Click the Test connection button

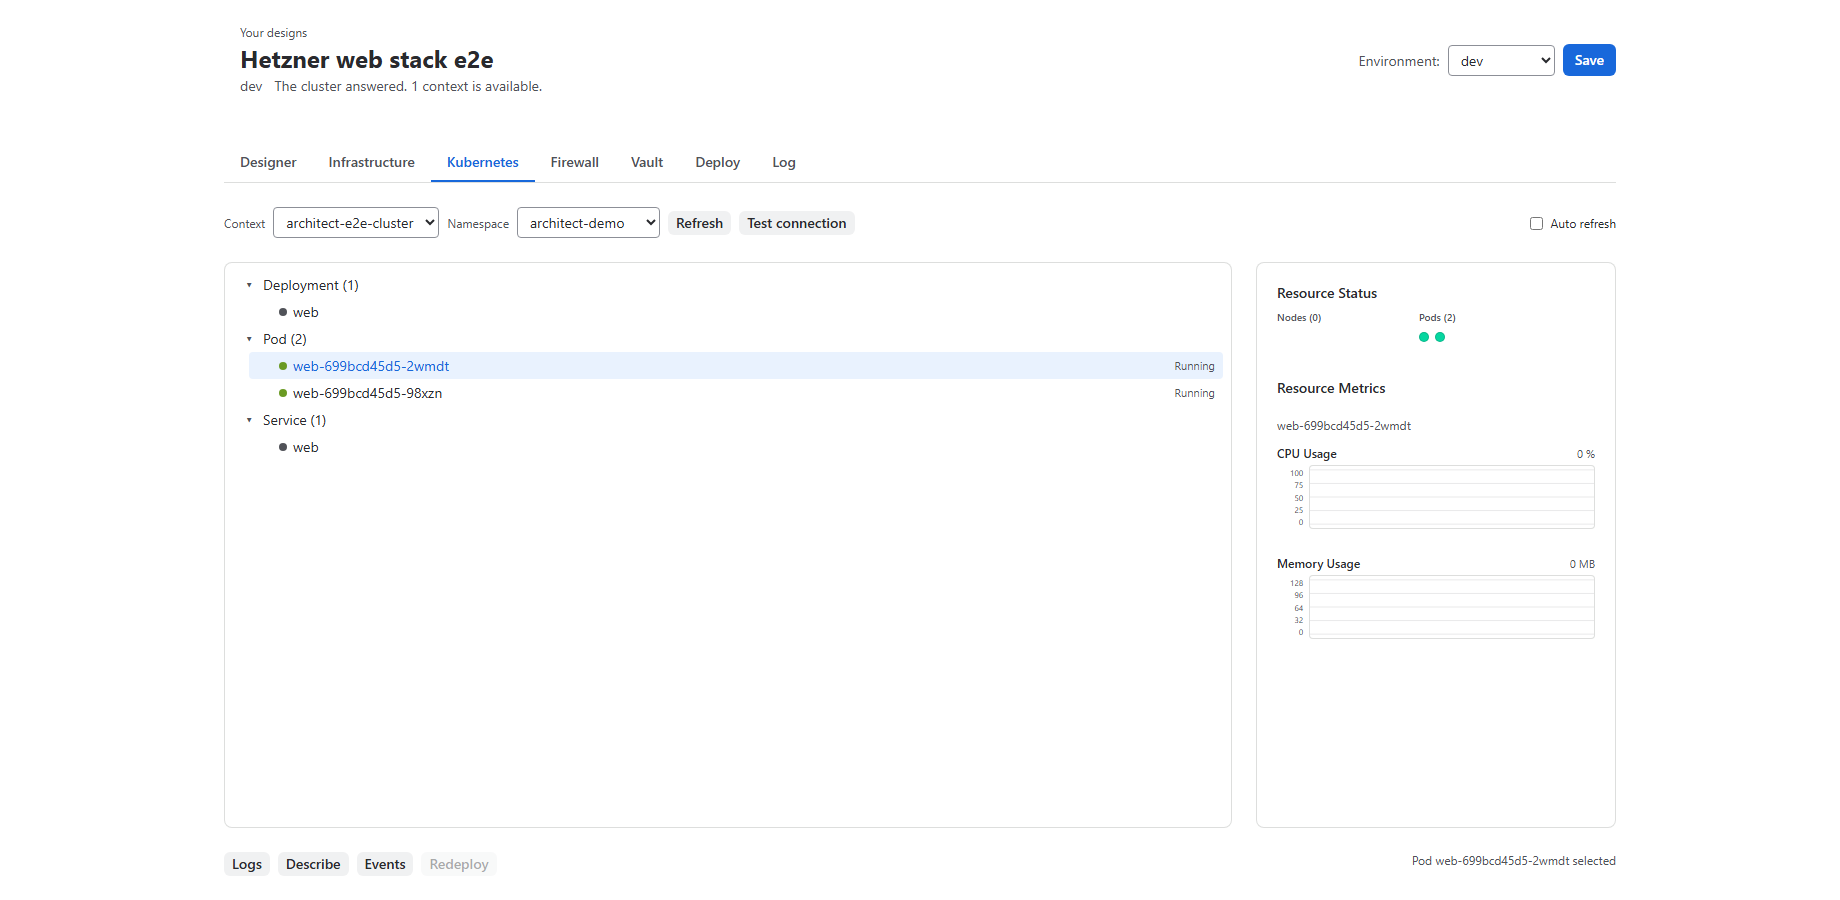point(797,223)
